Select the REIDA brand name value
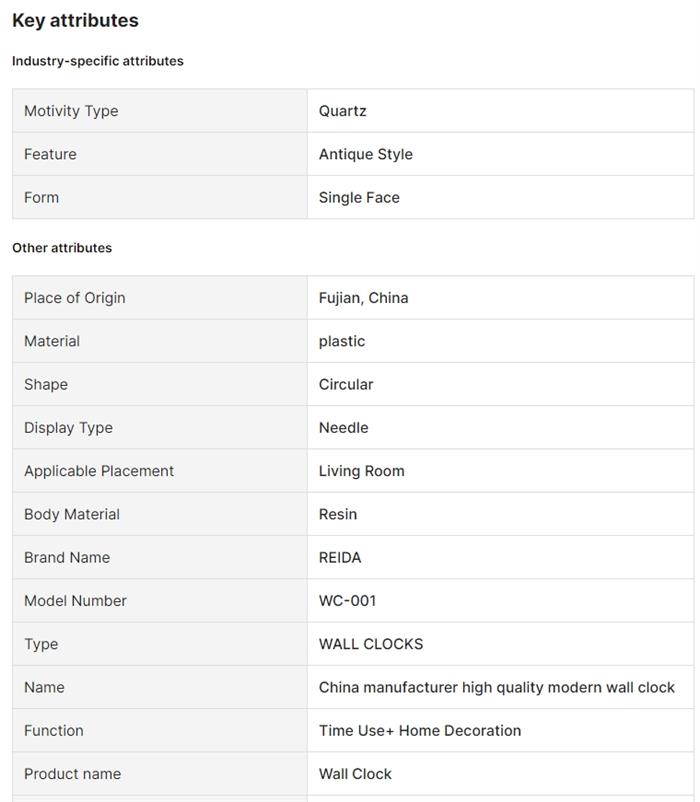 point(340,557)
